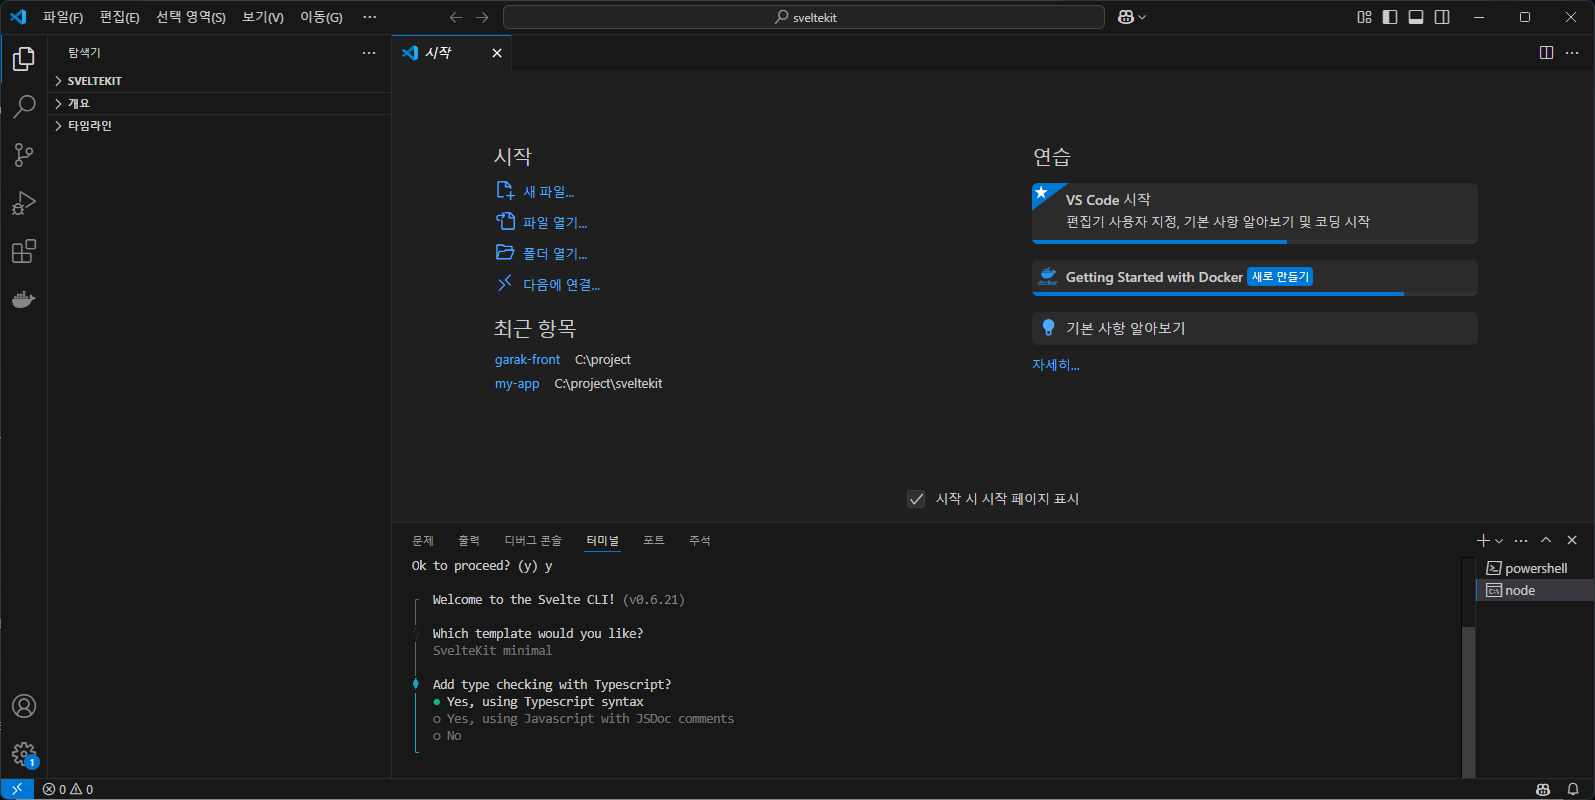This screenshot has width=1595, height=800.
Task: Create a new terminal with plus icon
Action: 1483,540
